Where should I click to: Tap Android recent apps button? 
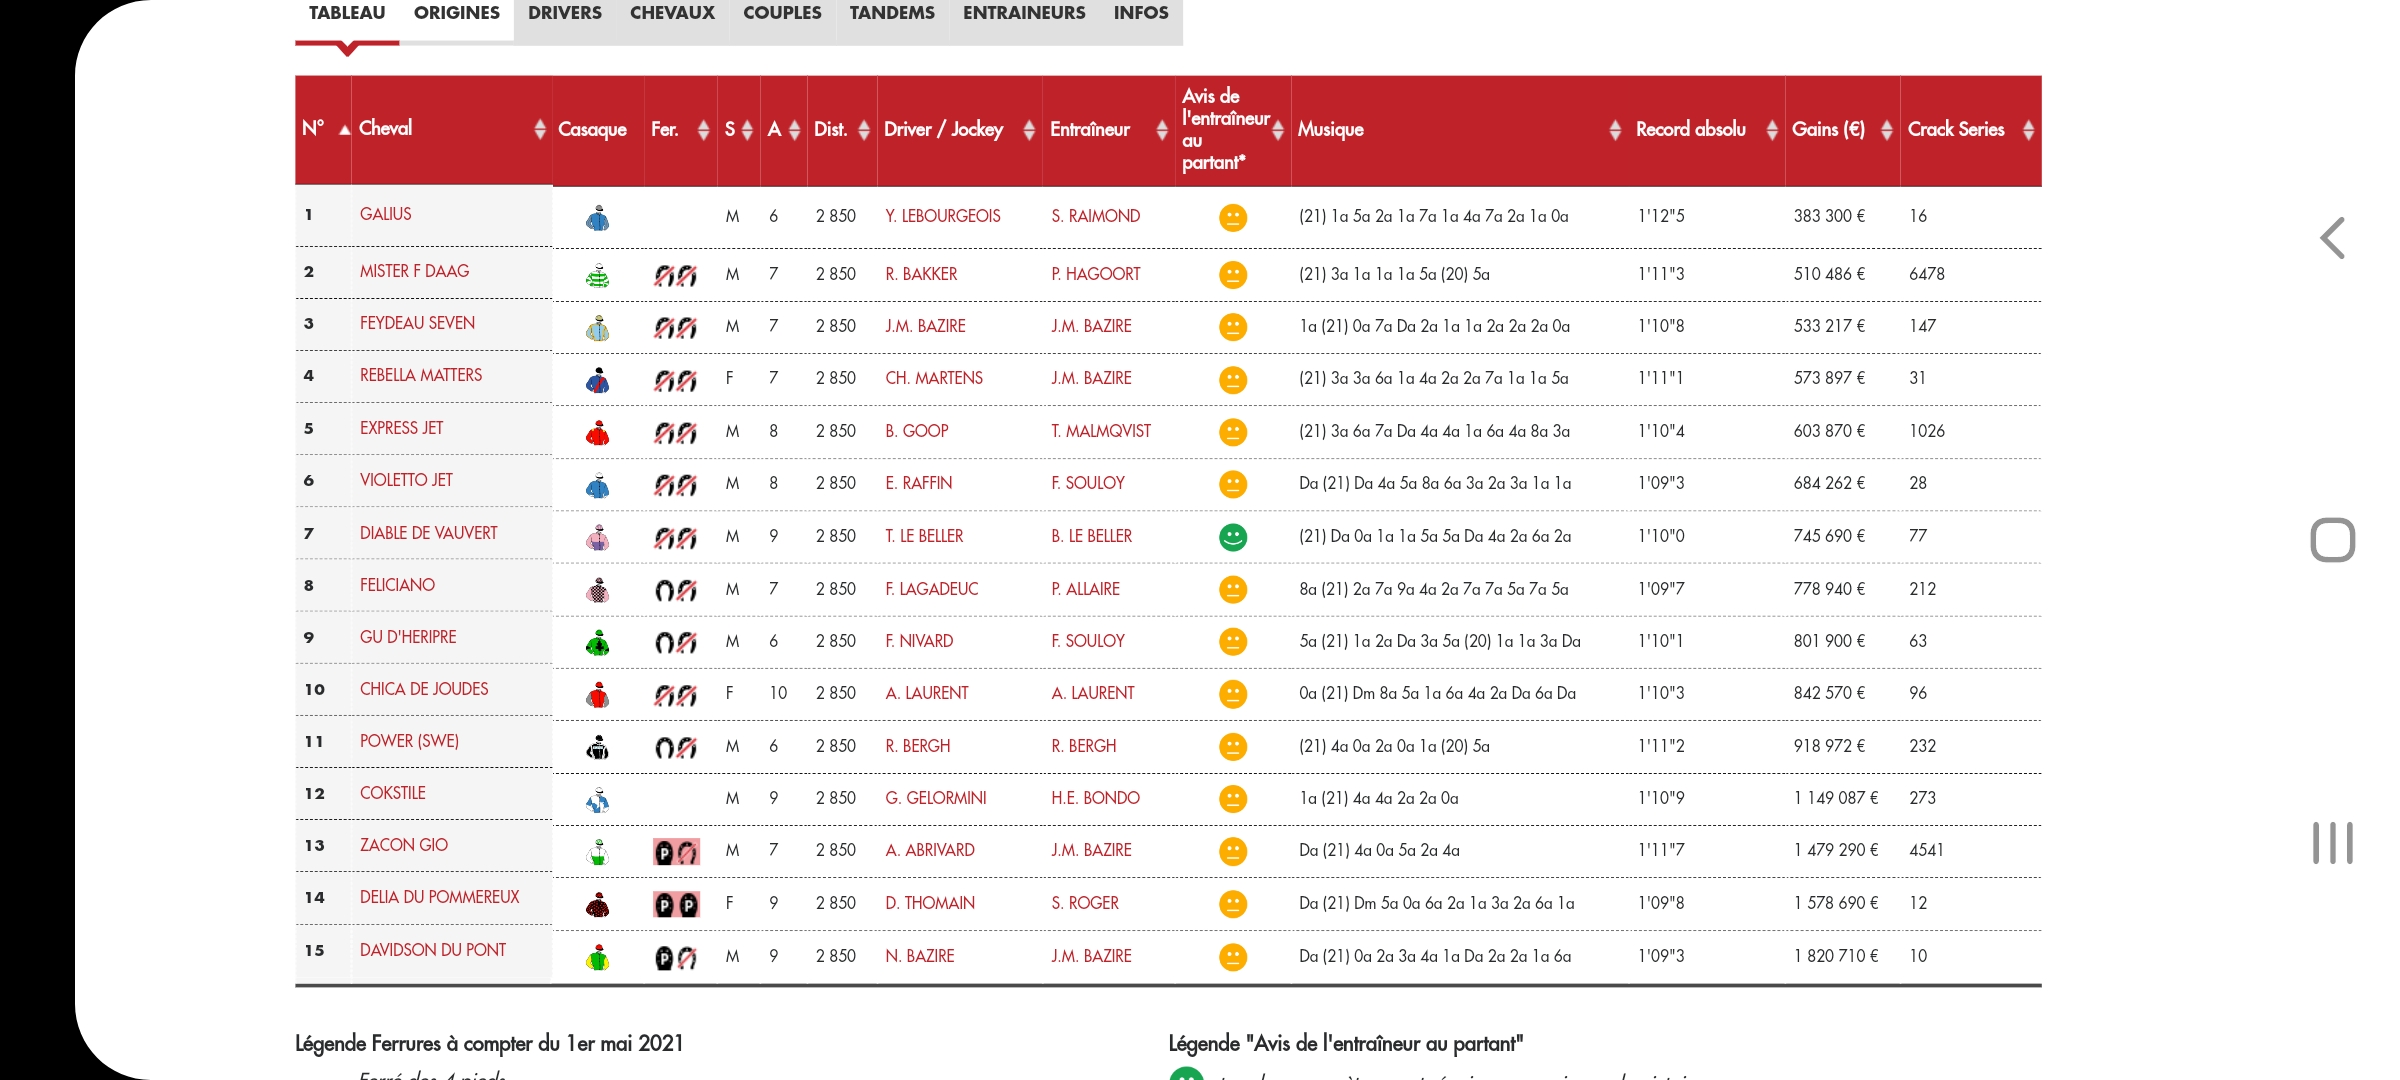tap(2333, 843)
